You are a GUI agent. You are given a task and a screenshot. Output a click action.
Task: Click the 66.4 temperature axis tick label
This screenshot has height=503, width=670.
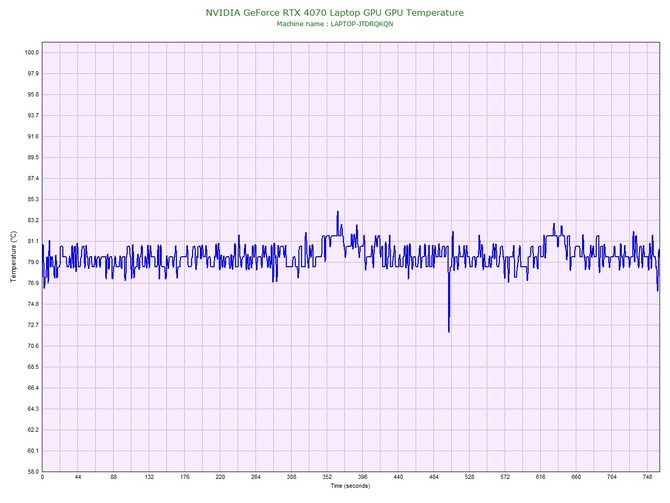[32, 387]
